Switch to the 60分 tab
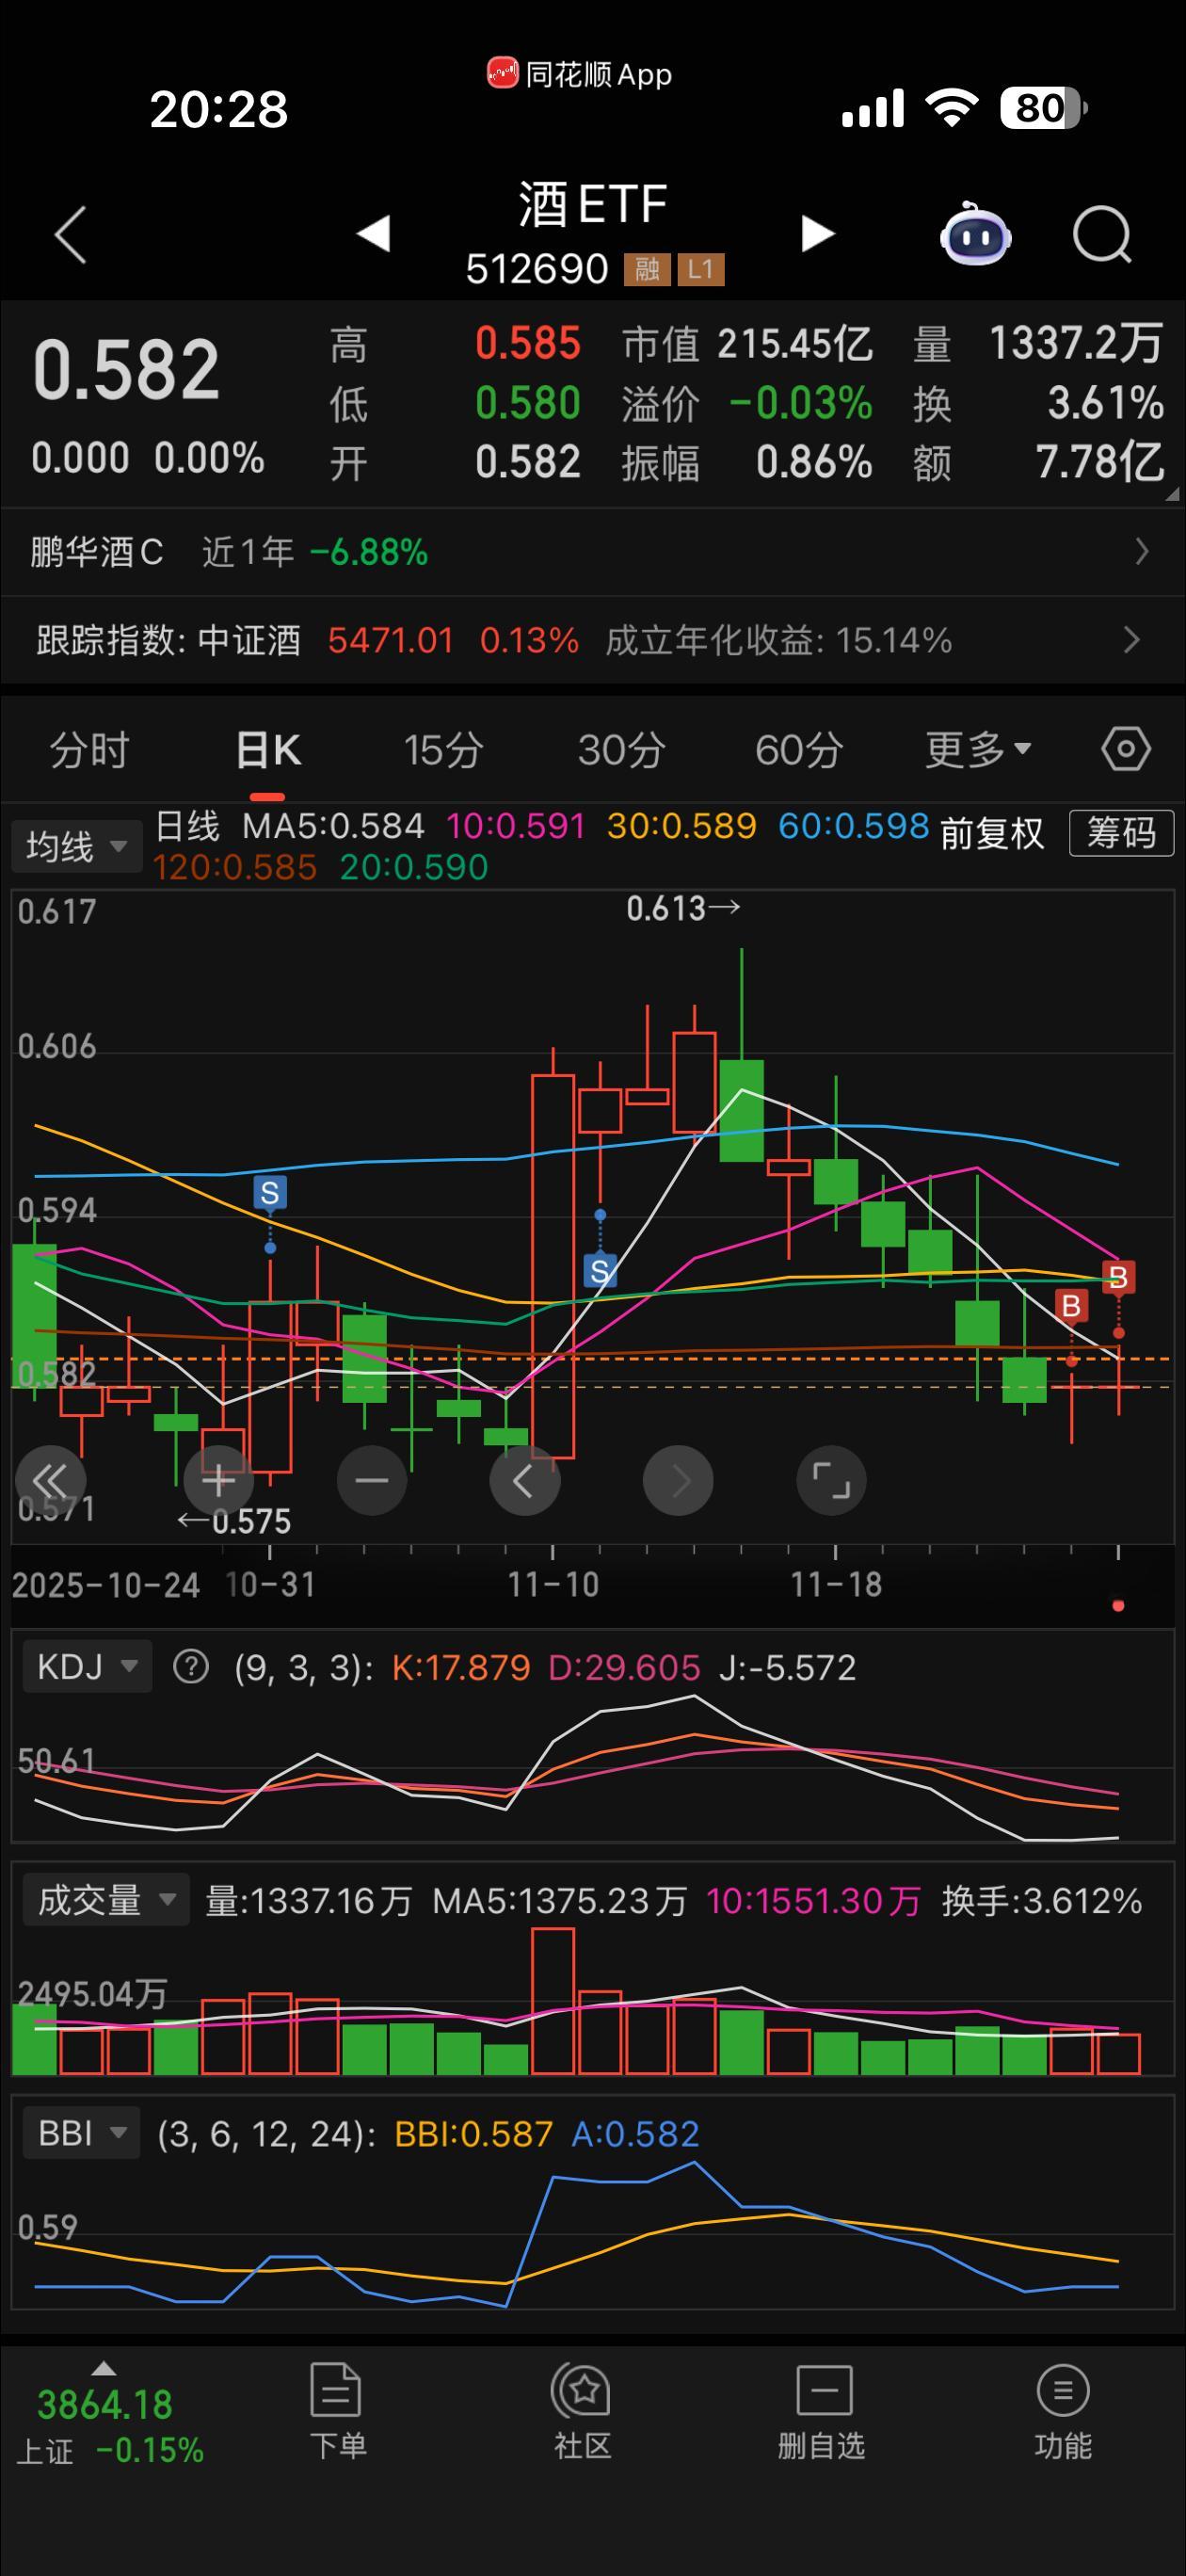The height and width of the screenshot is (2576, 1186). click(799, 750)
